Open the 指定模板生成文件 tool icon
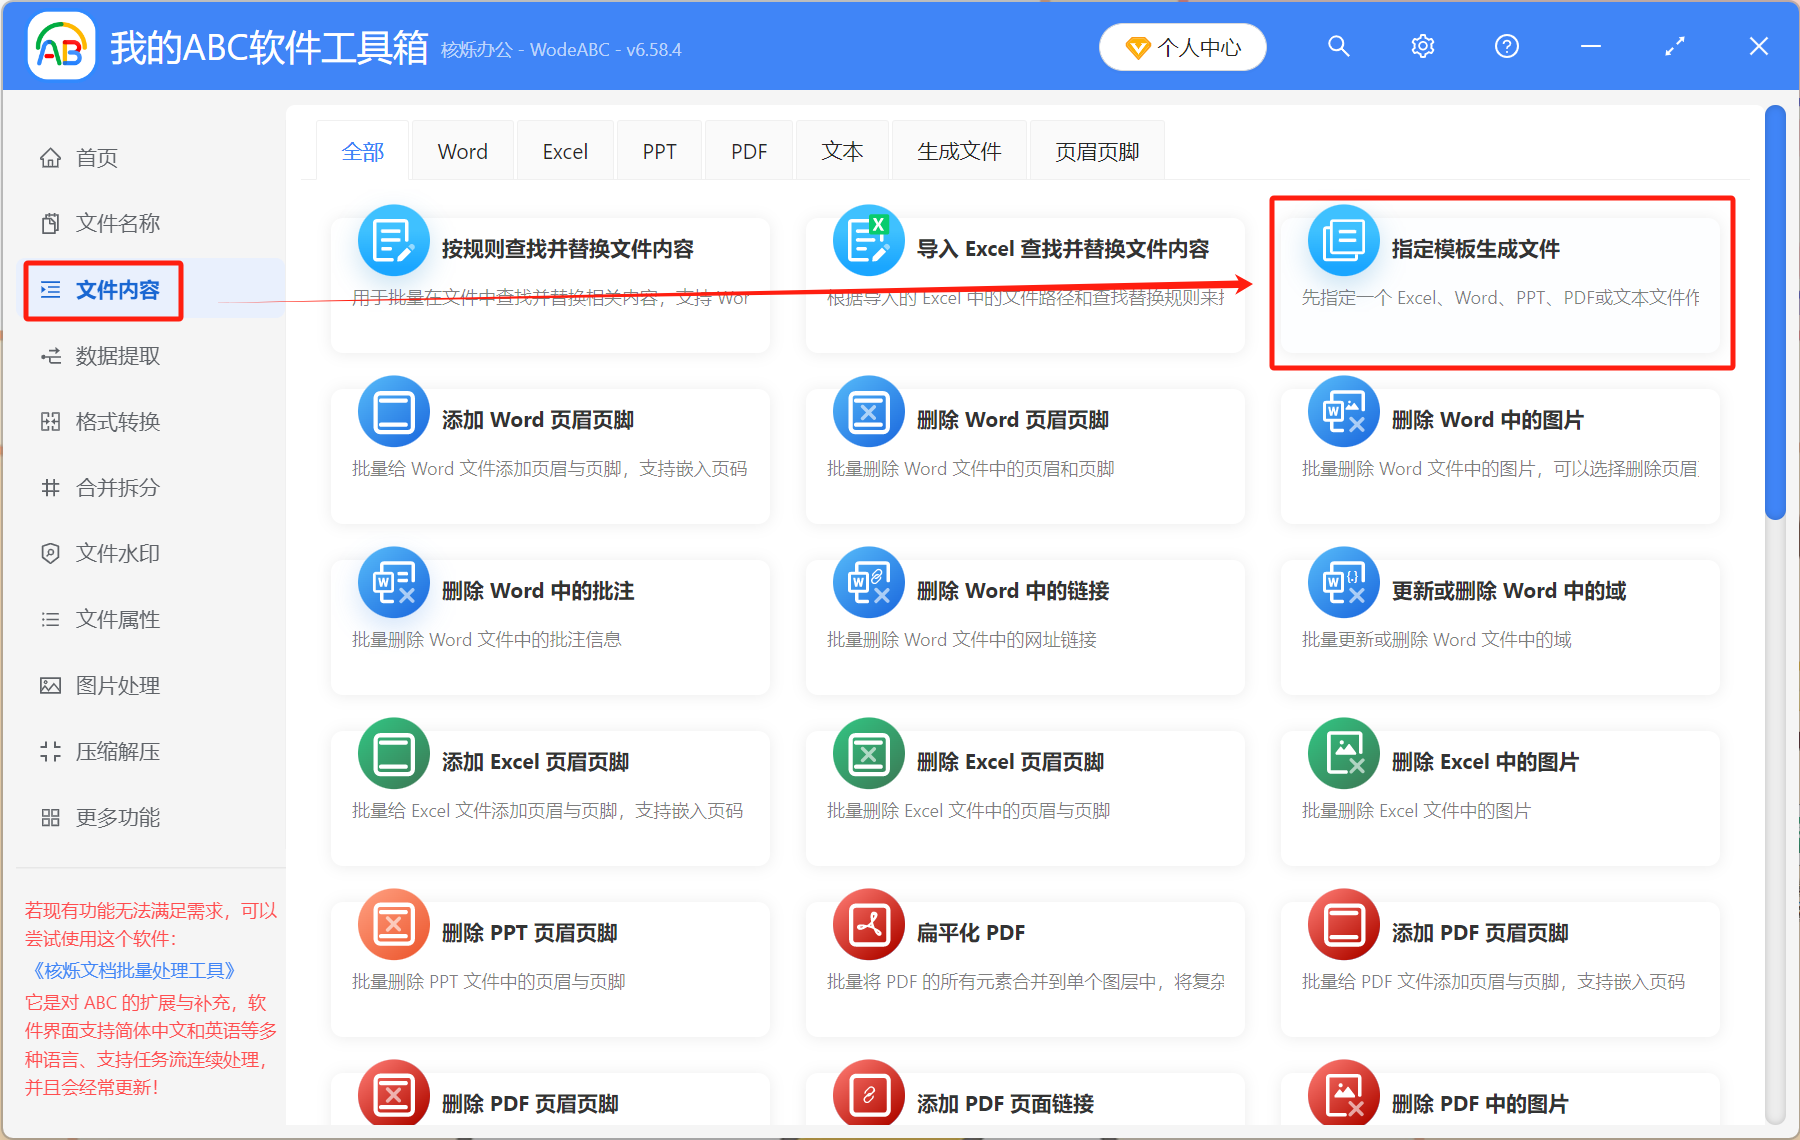Image resolution: width=1800 pixels, height=1140 pixels. [x=1343, y=240]
